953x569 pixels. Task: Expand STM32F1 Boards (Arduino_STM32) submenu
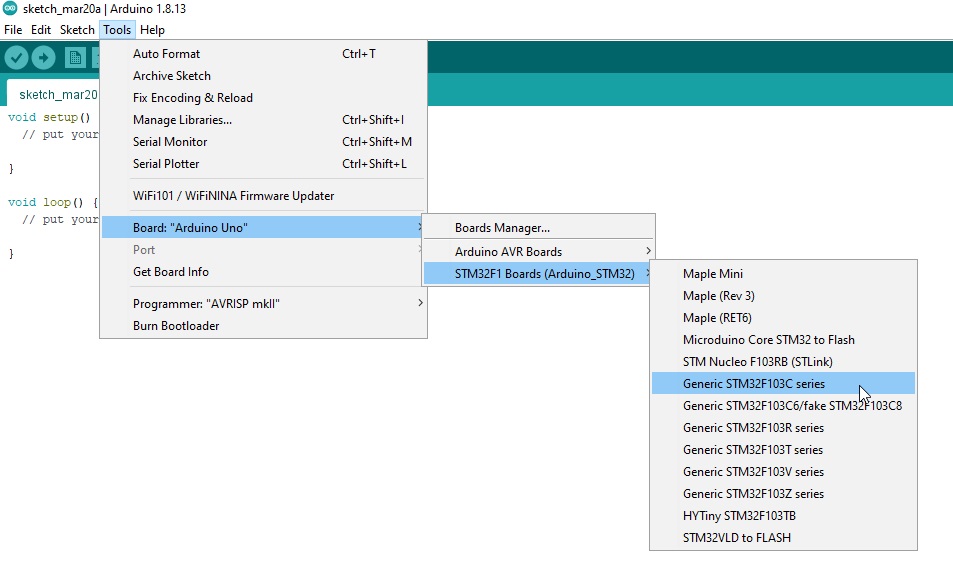click(538, 274)
